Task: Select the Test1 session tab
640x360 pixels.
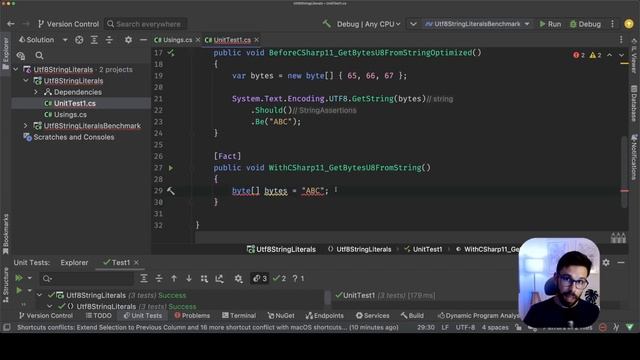Action: 117,262
